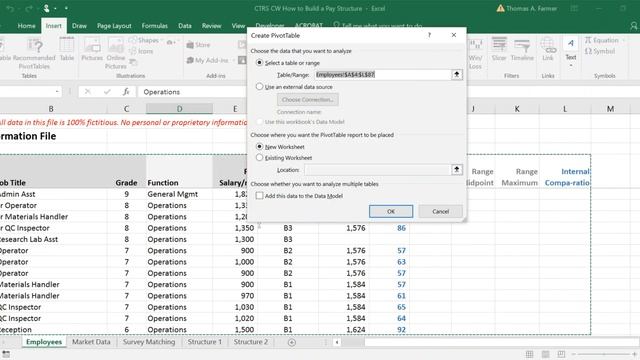The image size is (640, 360).
Task: Choose Online Pictures in the ribbon
Action: click(x=116, y=53)
